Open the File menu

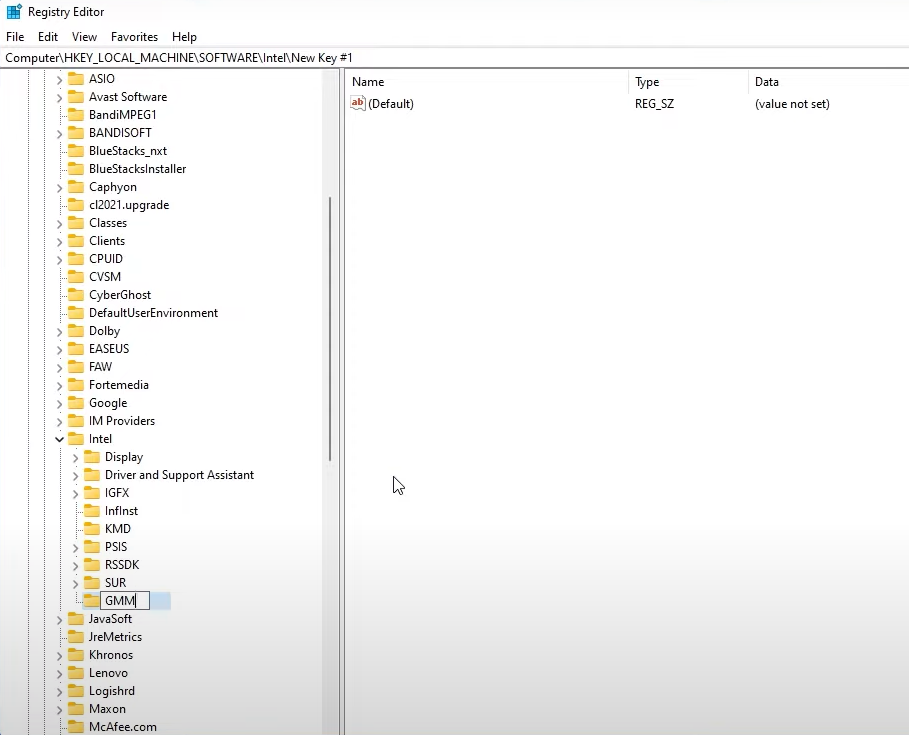click(x=14, y=37)
